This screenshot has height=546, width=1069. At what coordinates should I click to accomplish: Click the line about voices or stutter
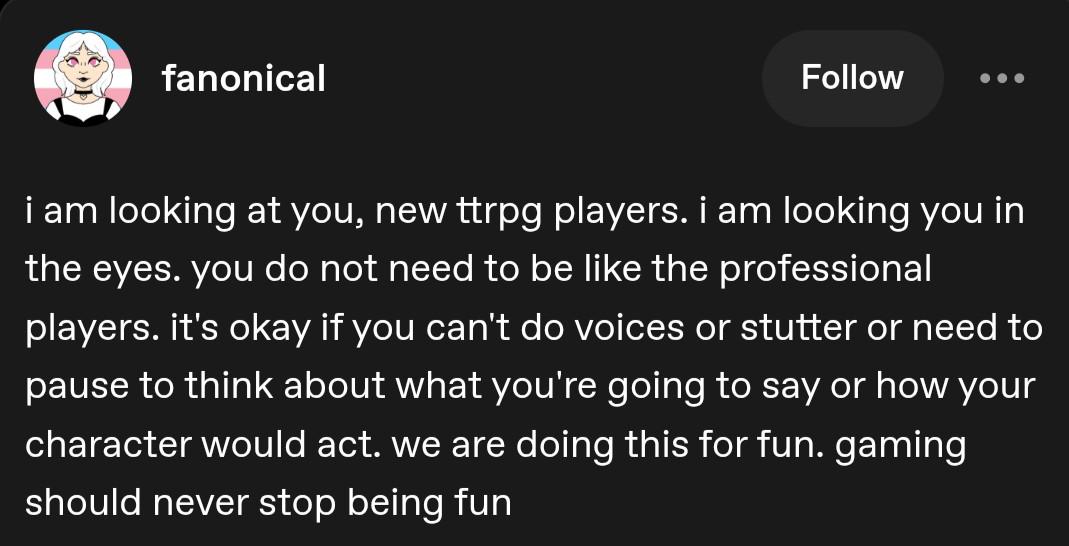click(x=533, y=327)
